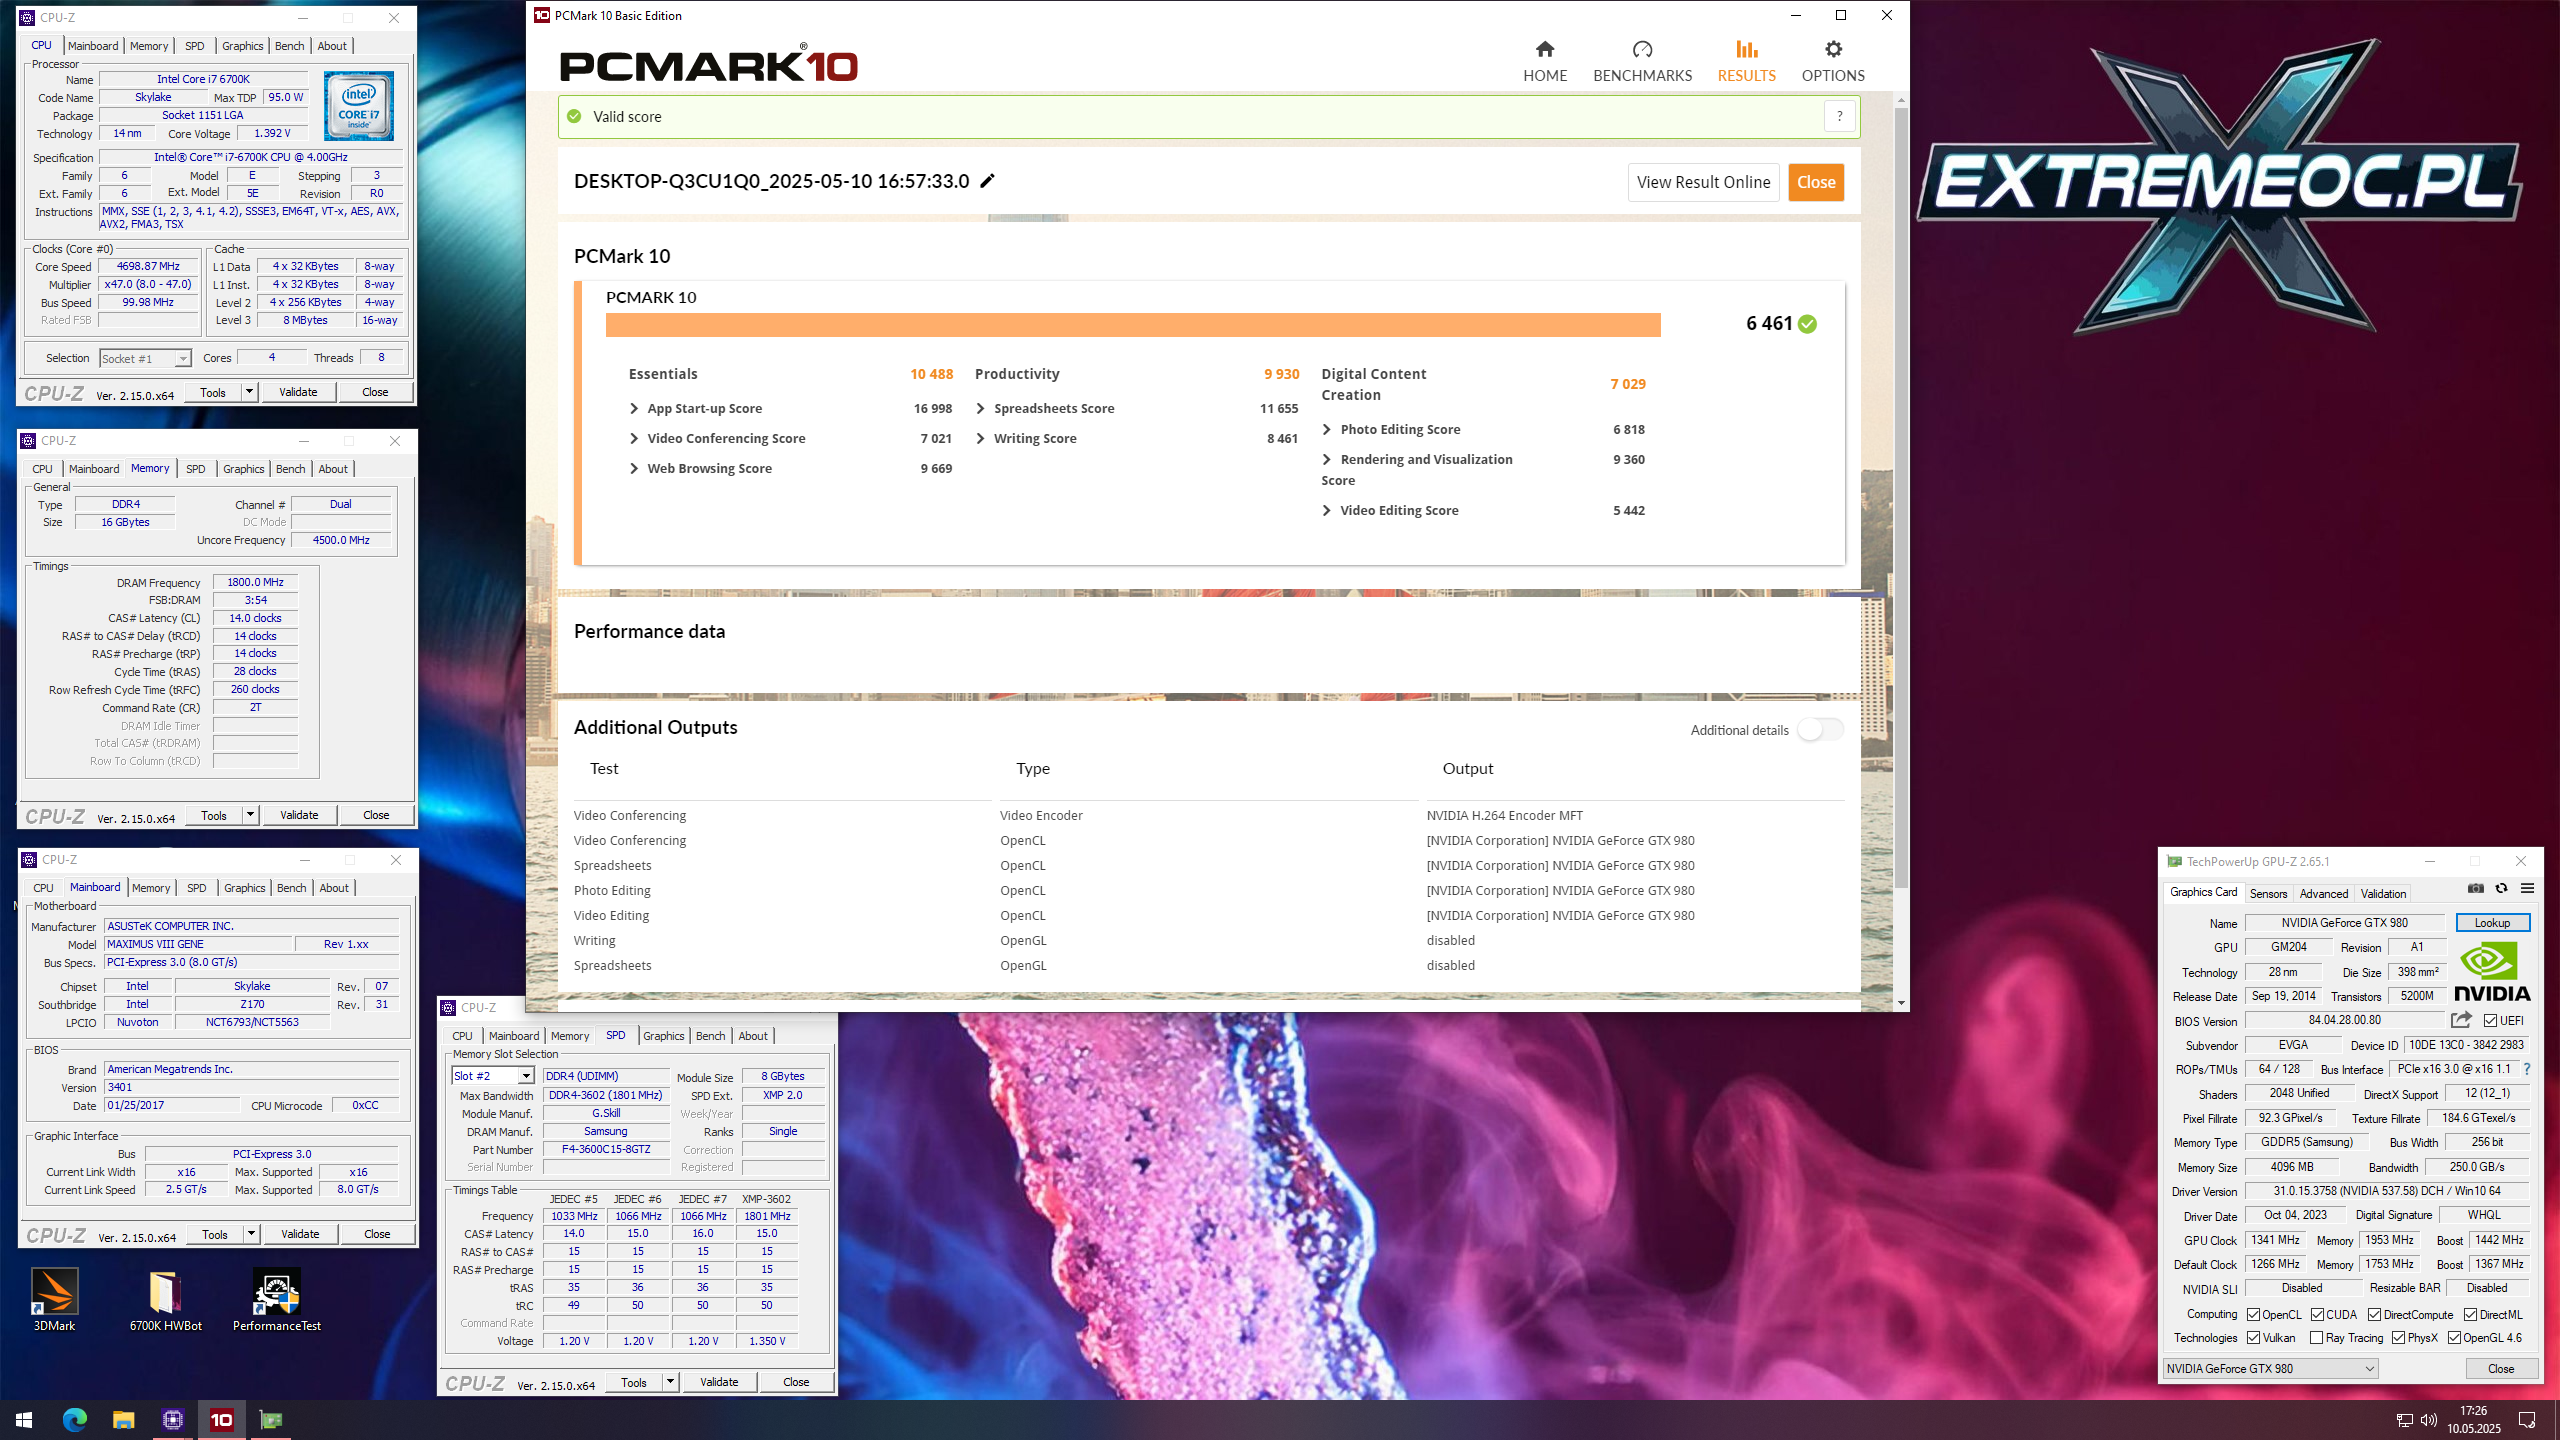This screenshot has width=2560, height=1440.
Task: Open the PCMark 10 HOME icon
Action: pyautogui.click(x=1545, y=50)
